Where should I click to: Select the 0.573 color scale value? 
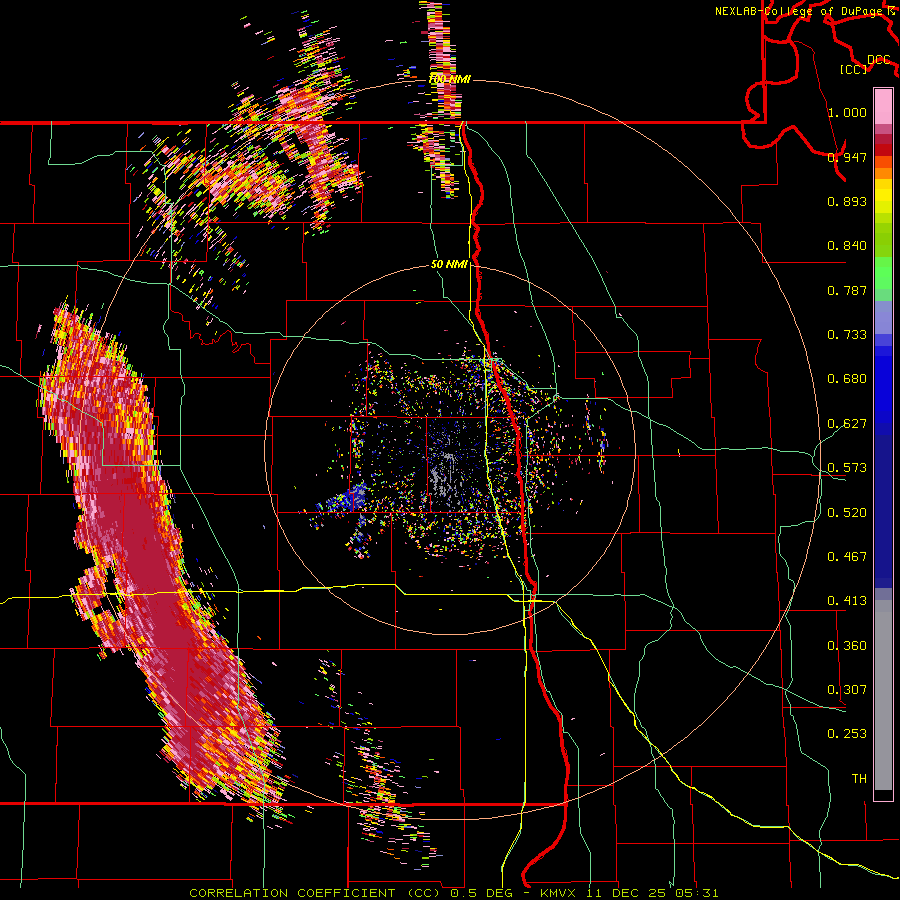(x=847, y=468)
